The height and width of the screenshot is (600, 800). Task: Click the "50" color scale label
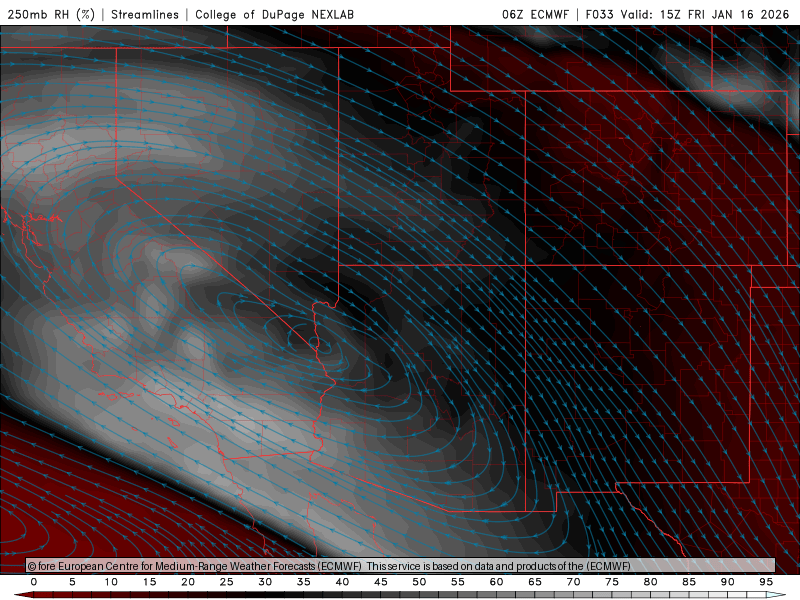(x=419, y=582)
